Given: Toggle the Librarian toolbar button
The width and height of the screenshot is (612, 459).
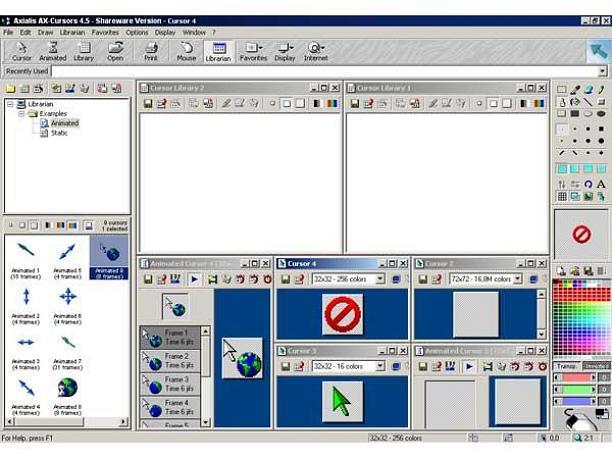Looking at the screenshot, I should point(218,52).
